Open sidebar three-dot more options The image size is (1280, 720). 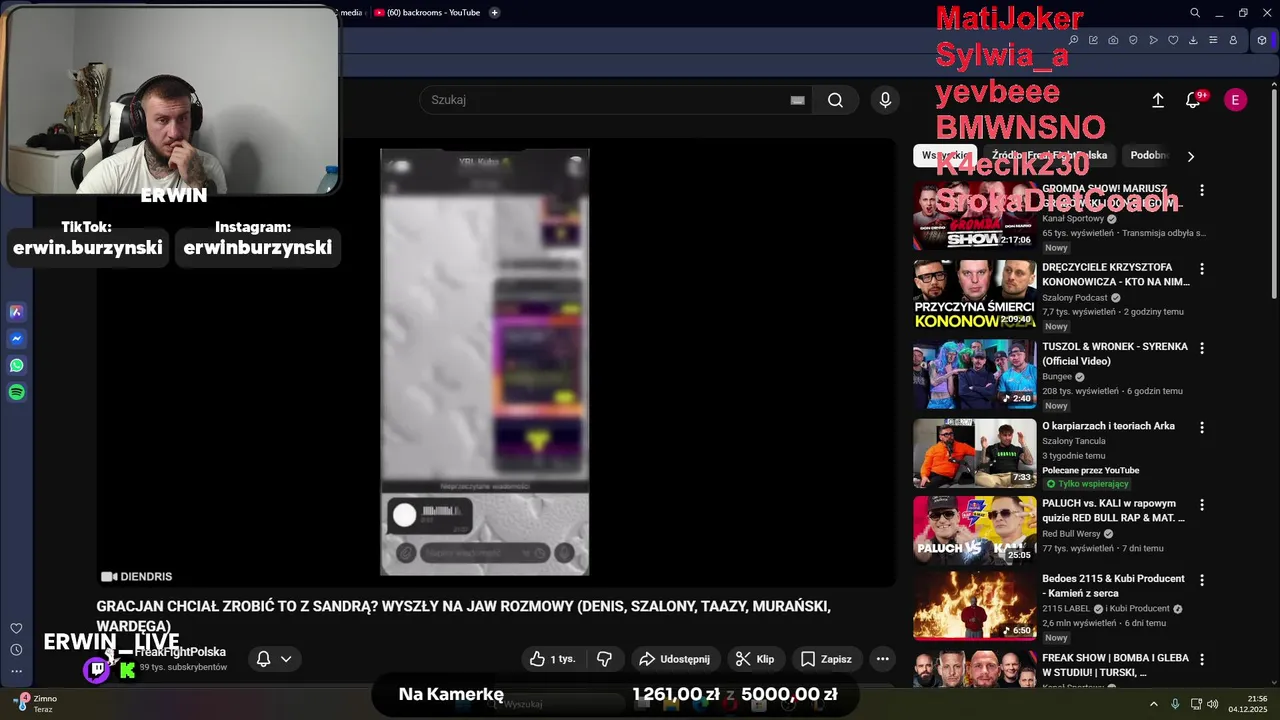pyautogui.click(x=16, y=672)
